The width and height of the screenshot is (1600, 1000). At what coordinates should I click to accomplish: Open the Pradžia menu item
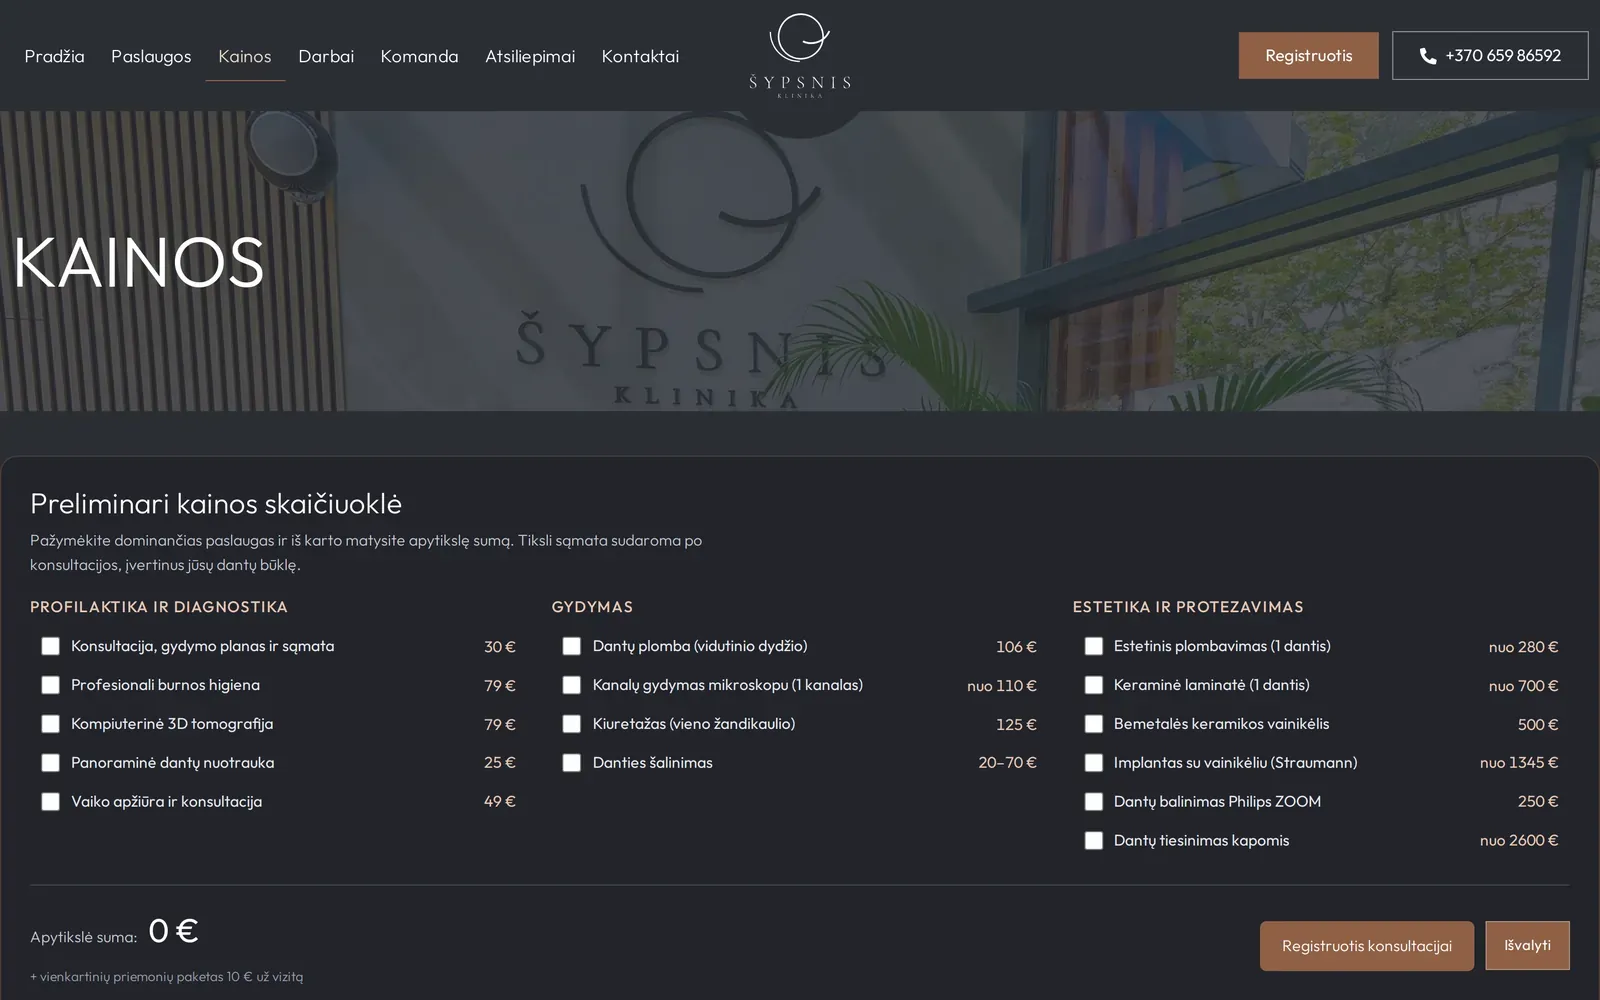click(54, 56)
